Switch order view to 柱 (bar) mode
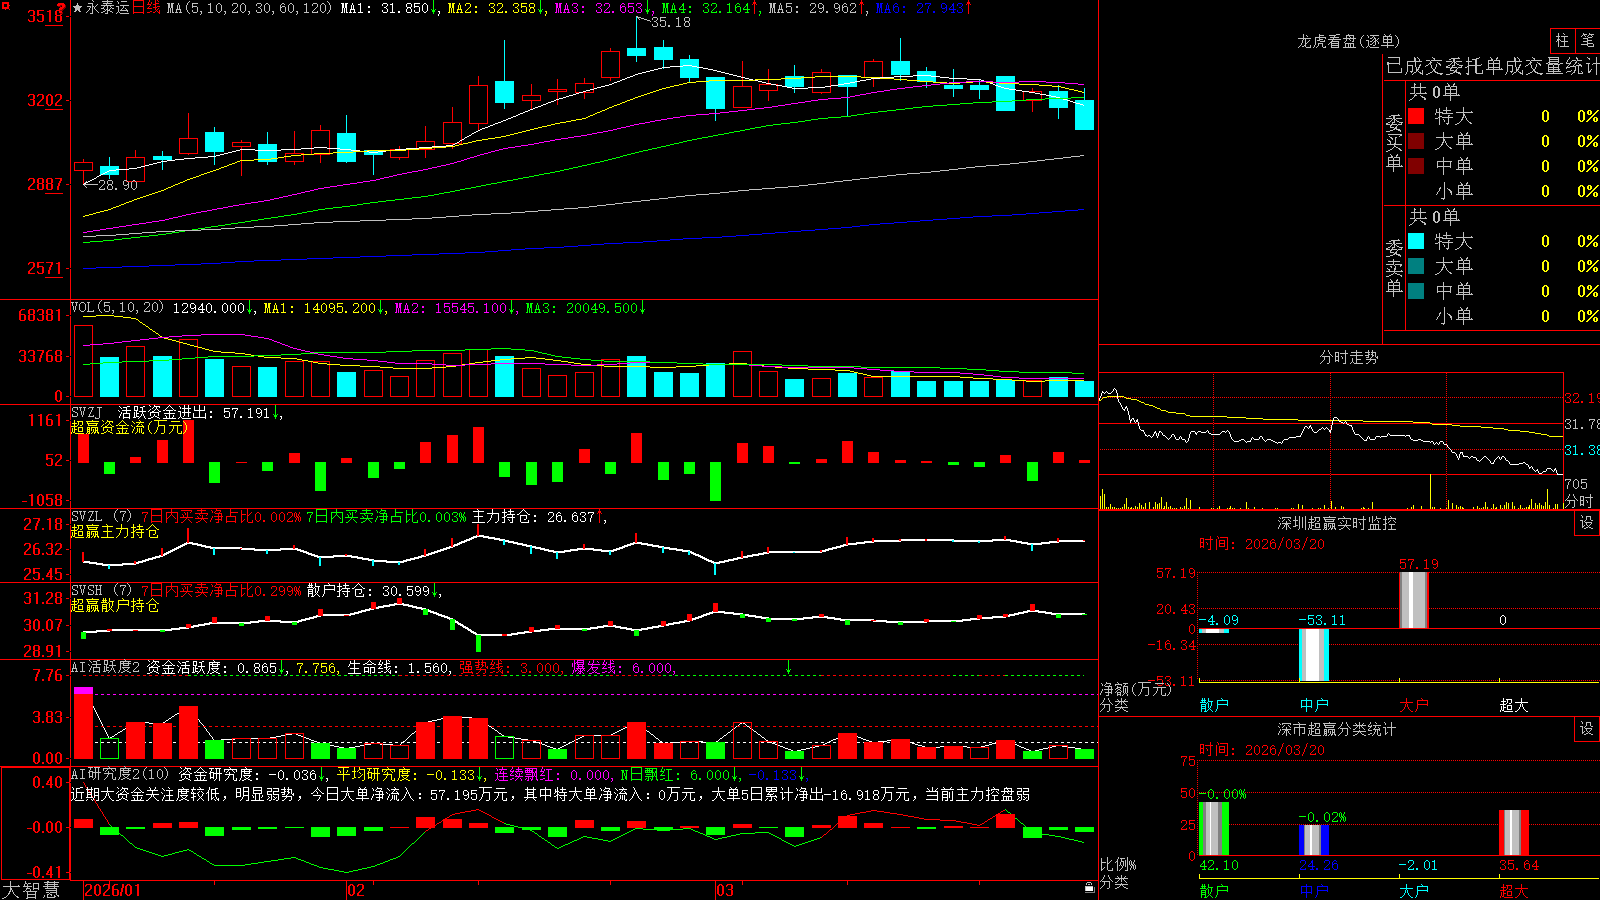The width and height of the screenshot is (1600, 900). 1562,40
